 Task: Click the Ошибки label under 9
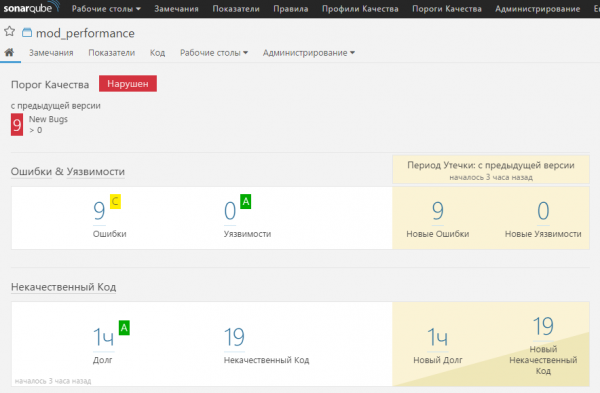(109, 234)
